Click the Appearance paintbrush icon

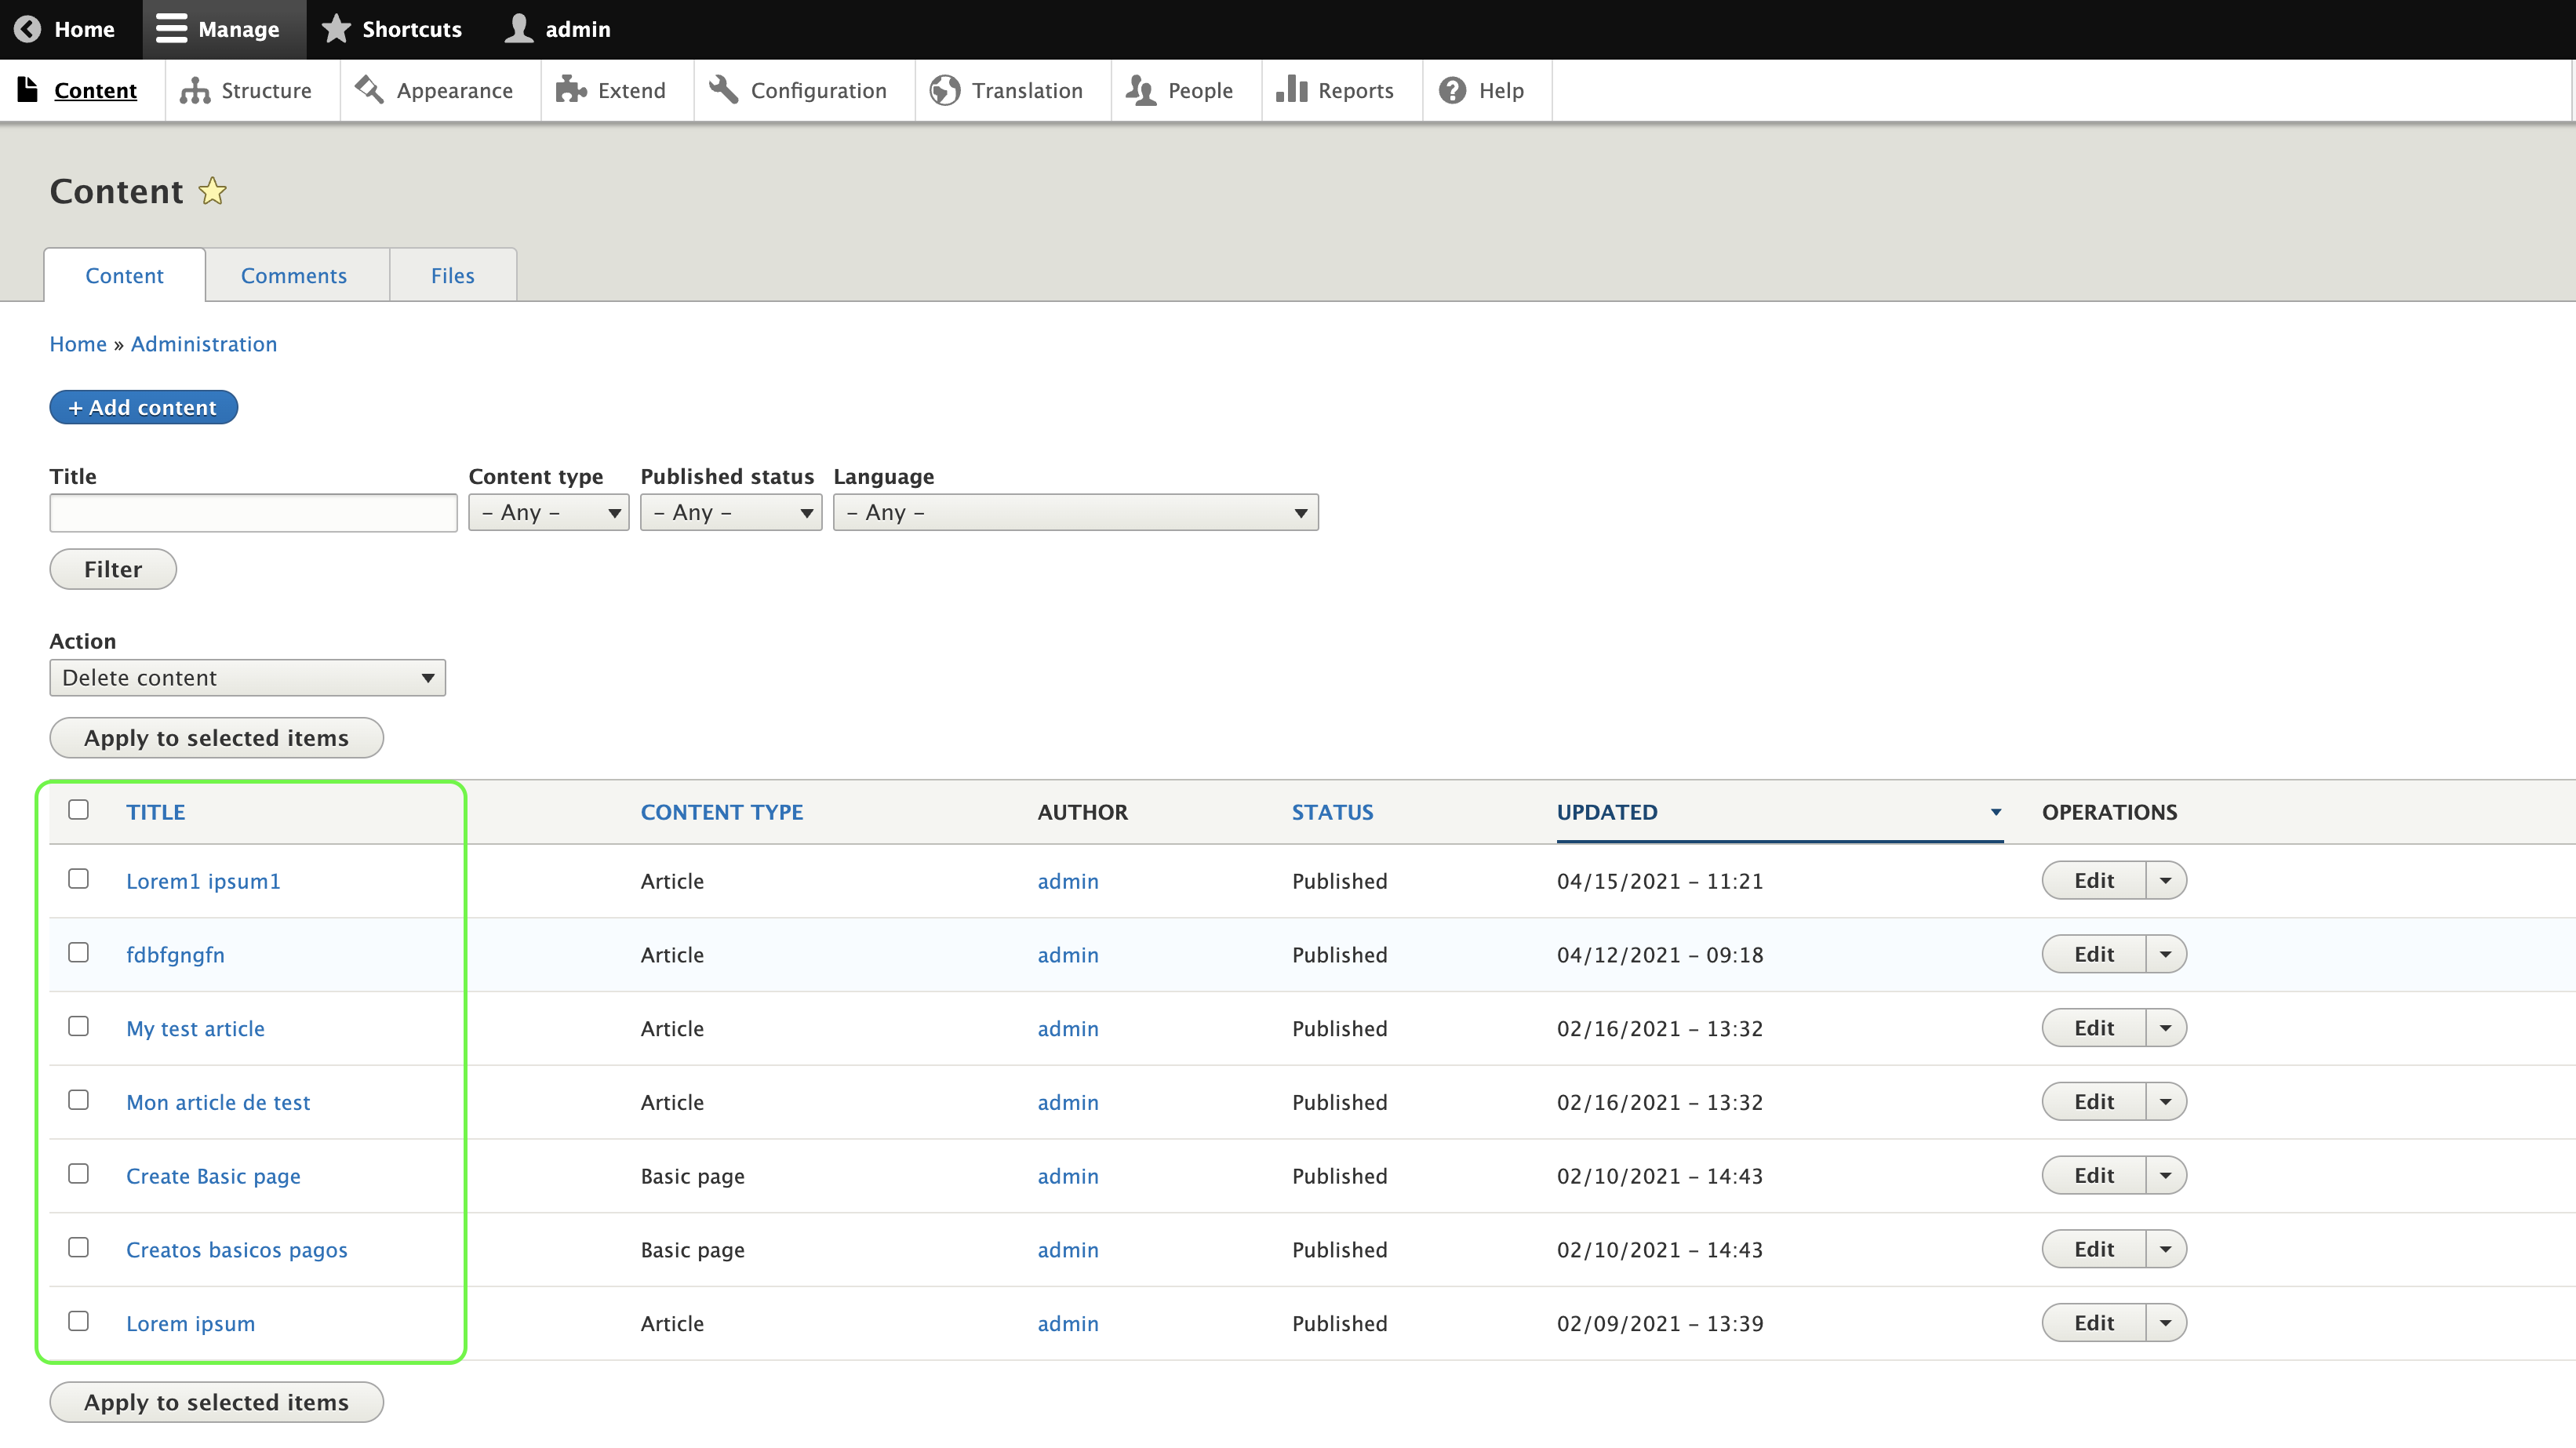[x=369, y=90]
